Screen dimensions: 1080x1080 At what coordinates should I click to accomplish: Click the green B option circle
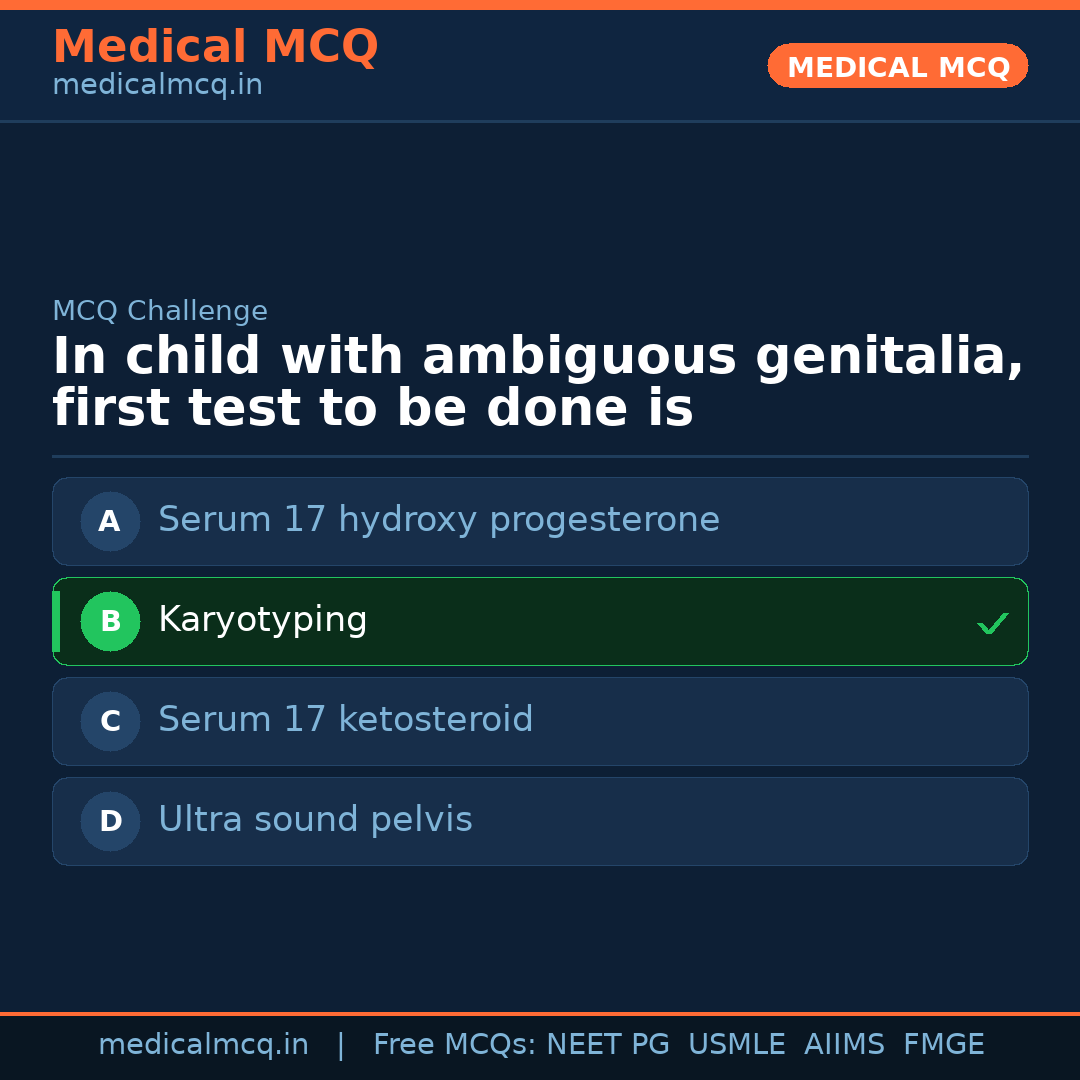(110, 621)
